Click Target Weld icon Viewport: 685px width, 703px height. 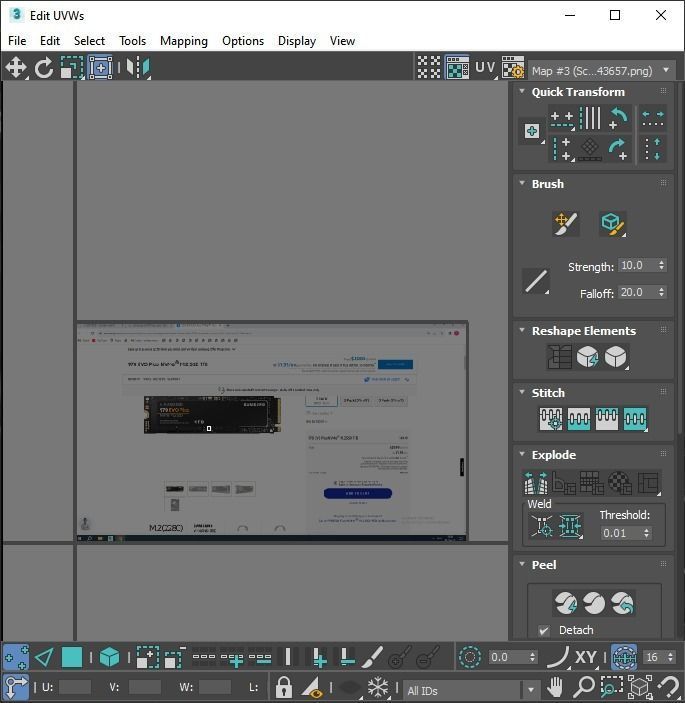(542, 525)
